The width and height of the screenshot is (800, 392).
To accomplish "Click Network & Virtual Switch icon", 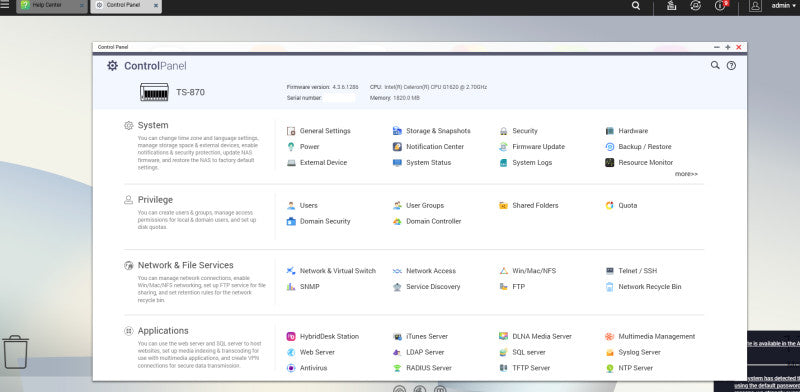I will [x=291, y=271].
